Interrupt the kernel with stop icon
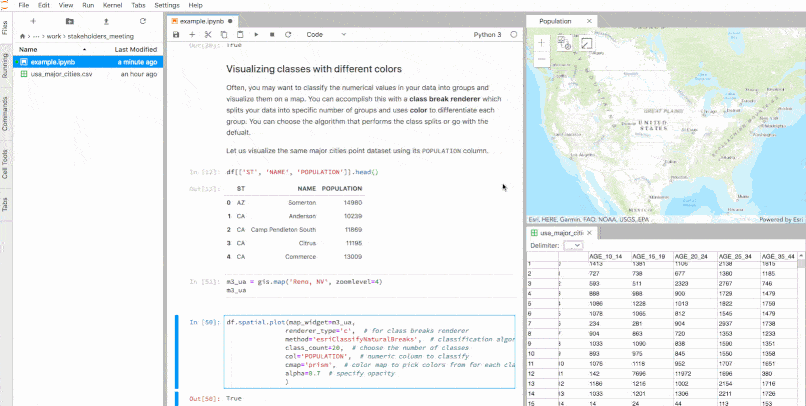806x406 pixels. pyautogui.click(x=272, y=34)
